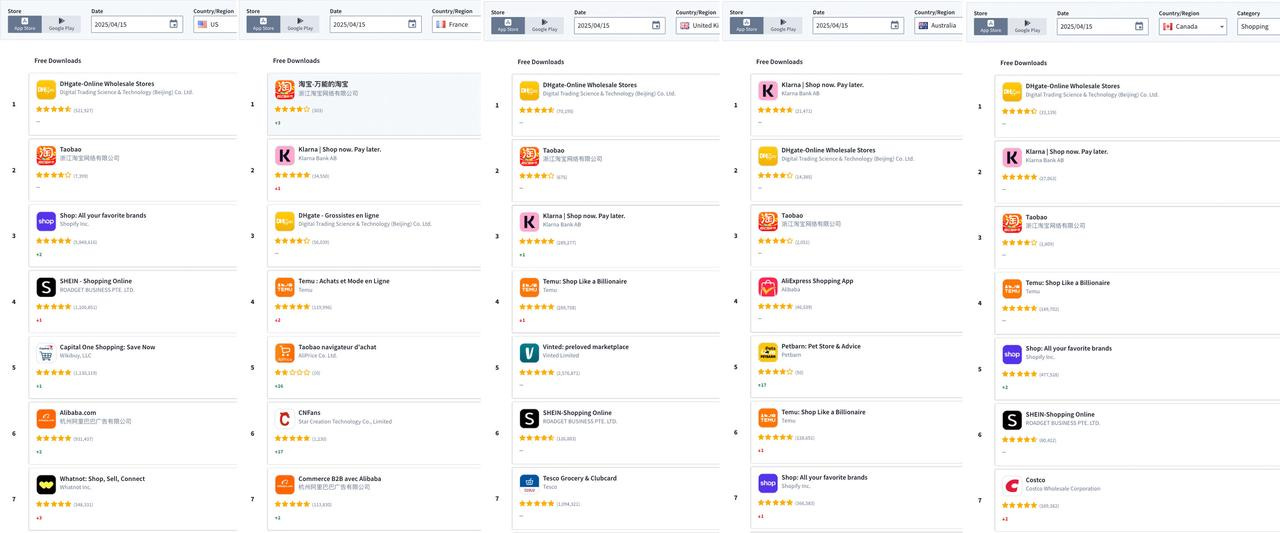This screenshot has width=1280, height=533.
Task: Open the Klarna icon in France rankings
Action: pyautogui.click(x=285, y=155)
